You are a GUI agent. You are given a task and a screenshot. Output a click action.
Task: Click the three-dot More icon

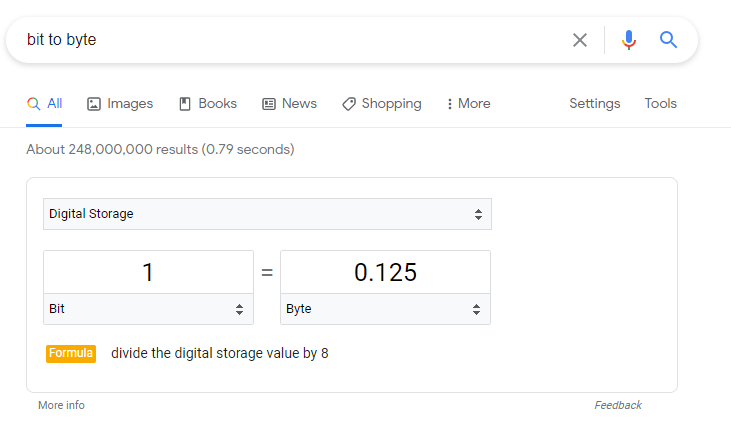click(x=449, y=104)
